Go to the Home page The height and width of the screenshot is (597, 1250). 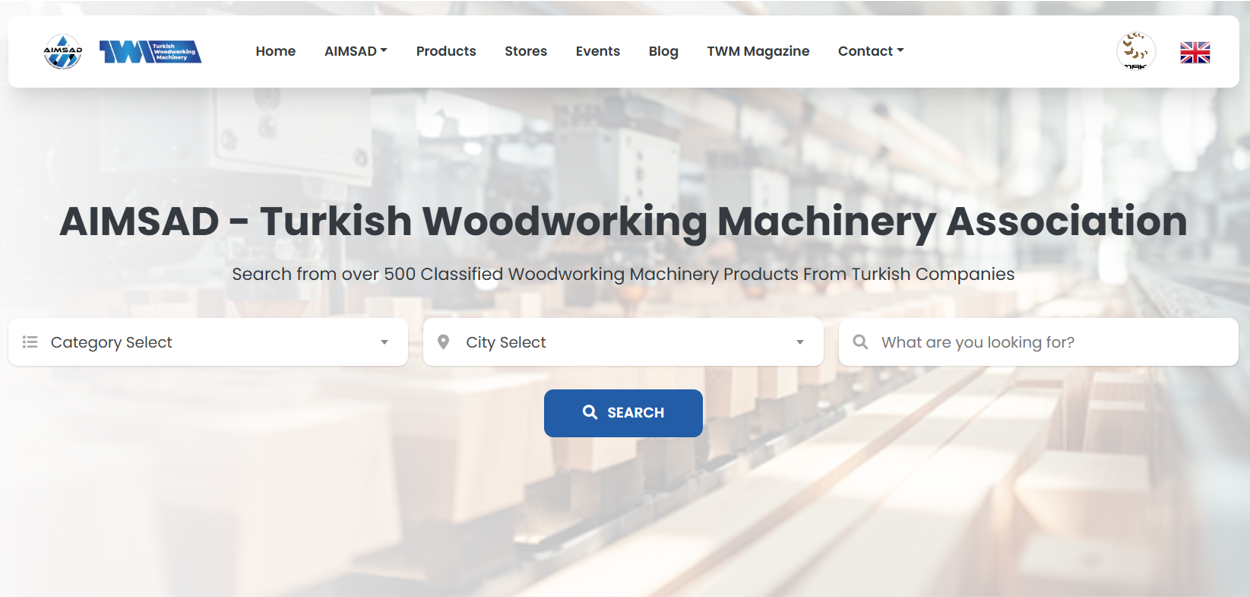coord(275,51)
